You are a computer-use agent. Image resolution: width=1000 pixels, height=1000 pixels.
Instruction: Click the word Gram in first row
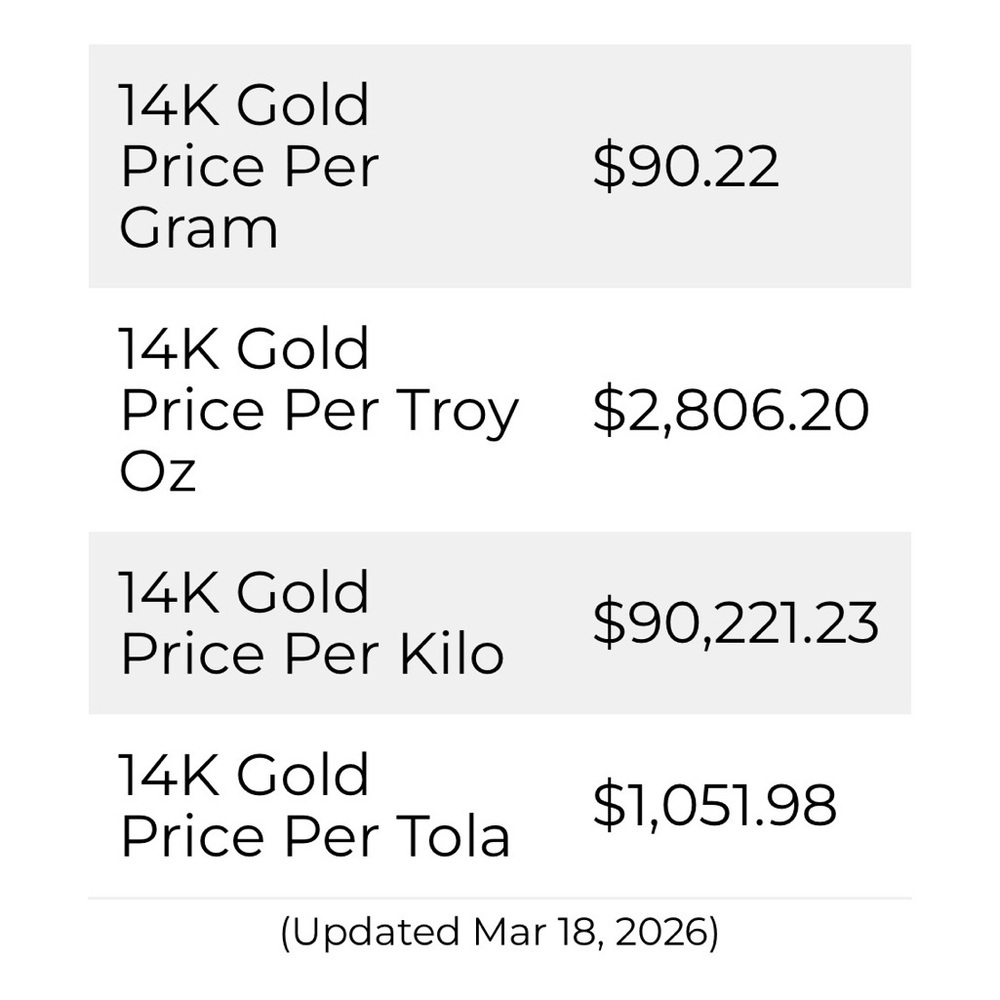198,228
